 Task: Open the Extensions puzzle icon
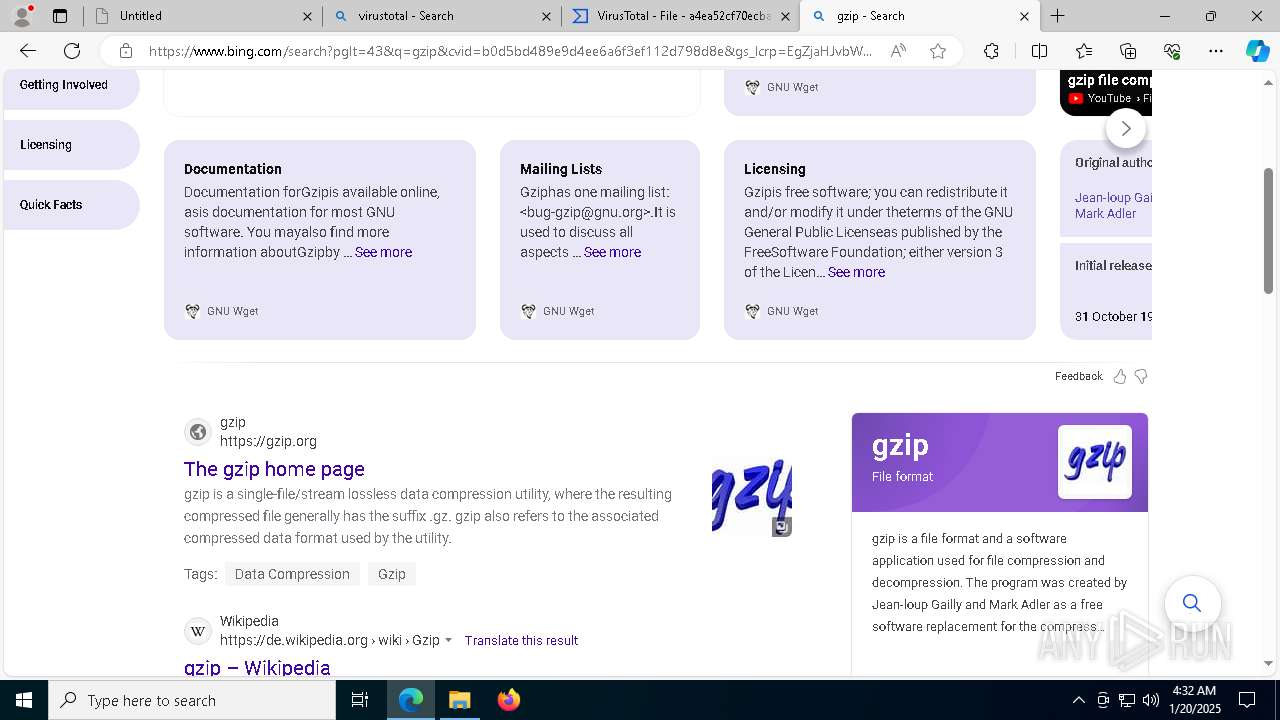[991, 51]
